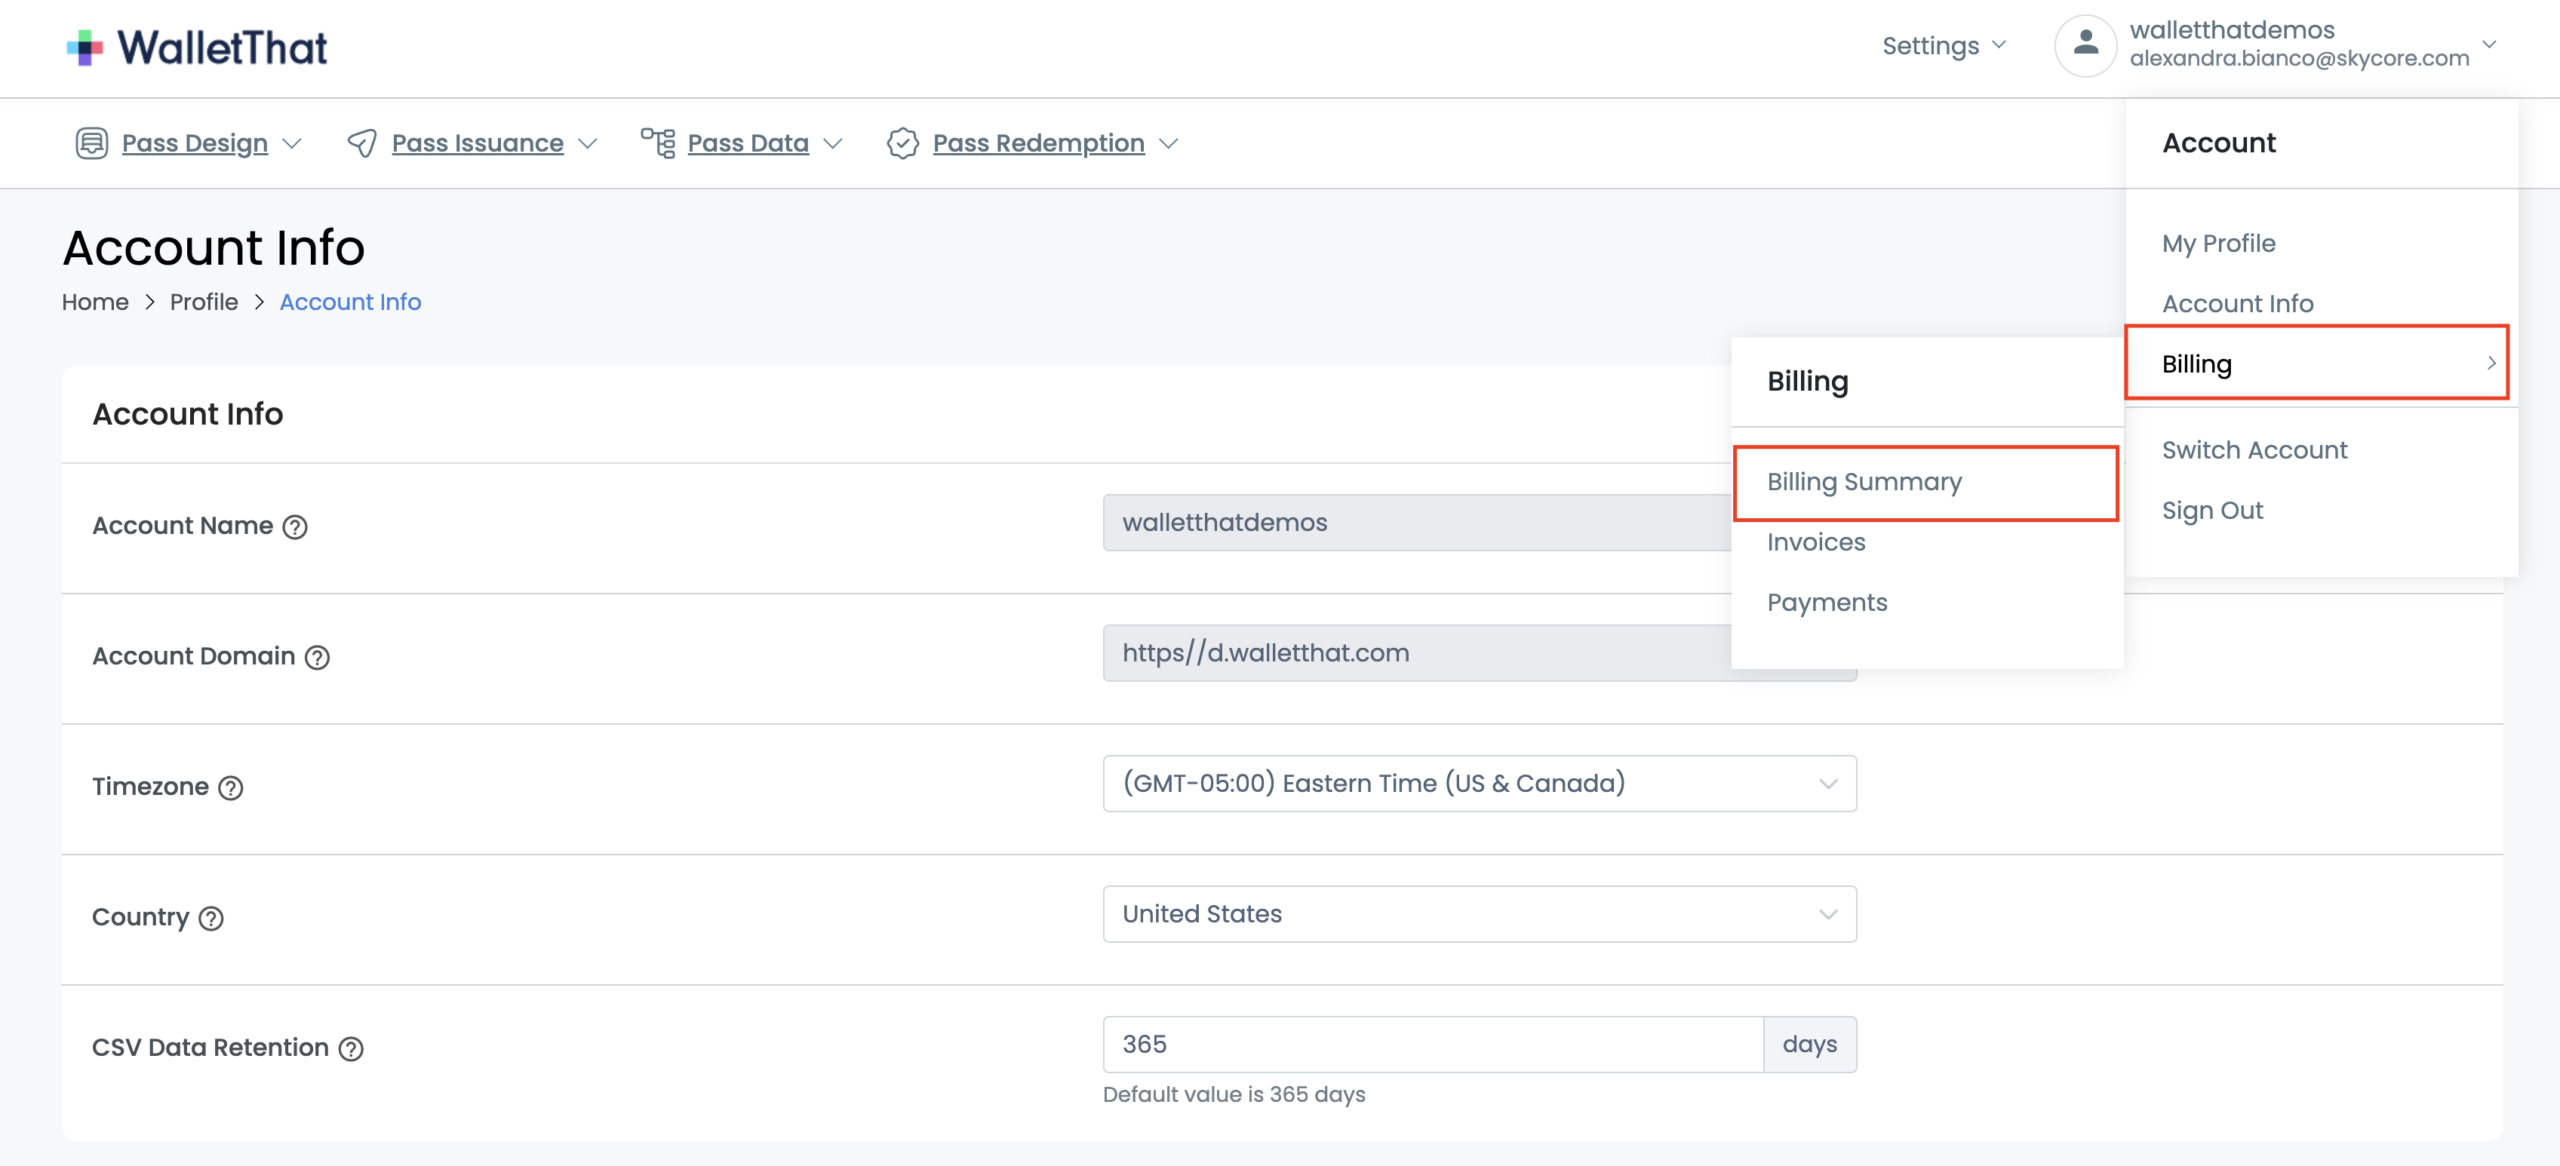Open the Timezone dropdown
The width and height of the screenshot is (2560, 1166).
coord(1479,783)
